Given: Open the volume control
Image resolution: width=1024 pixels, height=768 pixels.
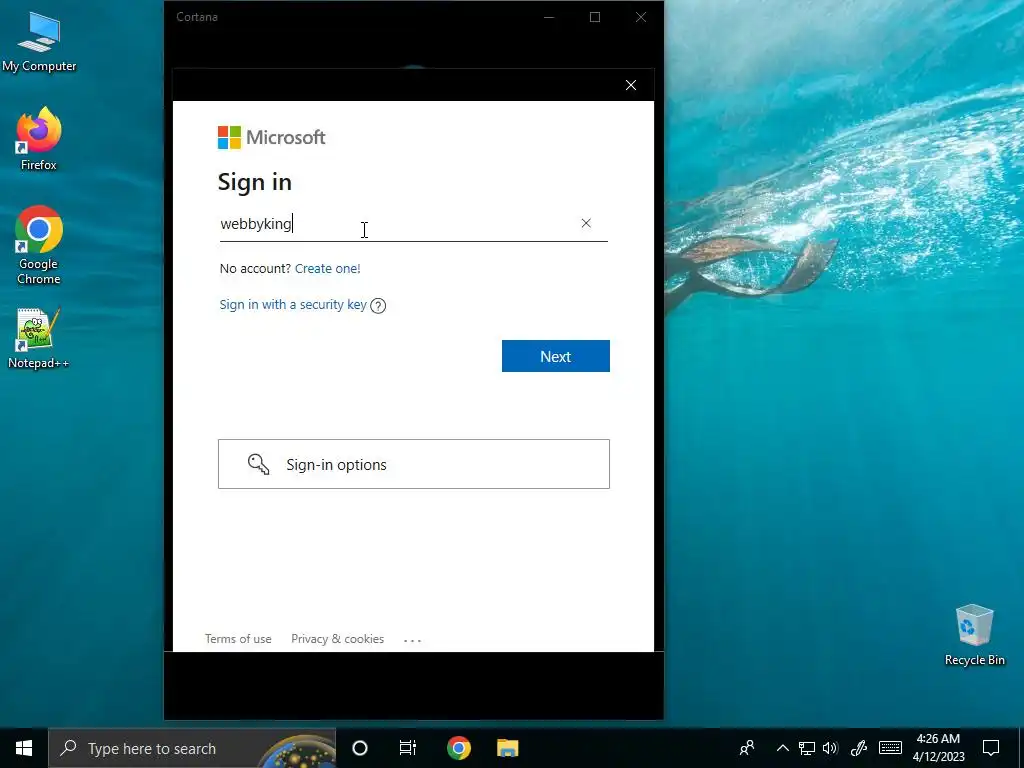Looking at the screenshot, I should 831,748.
